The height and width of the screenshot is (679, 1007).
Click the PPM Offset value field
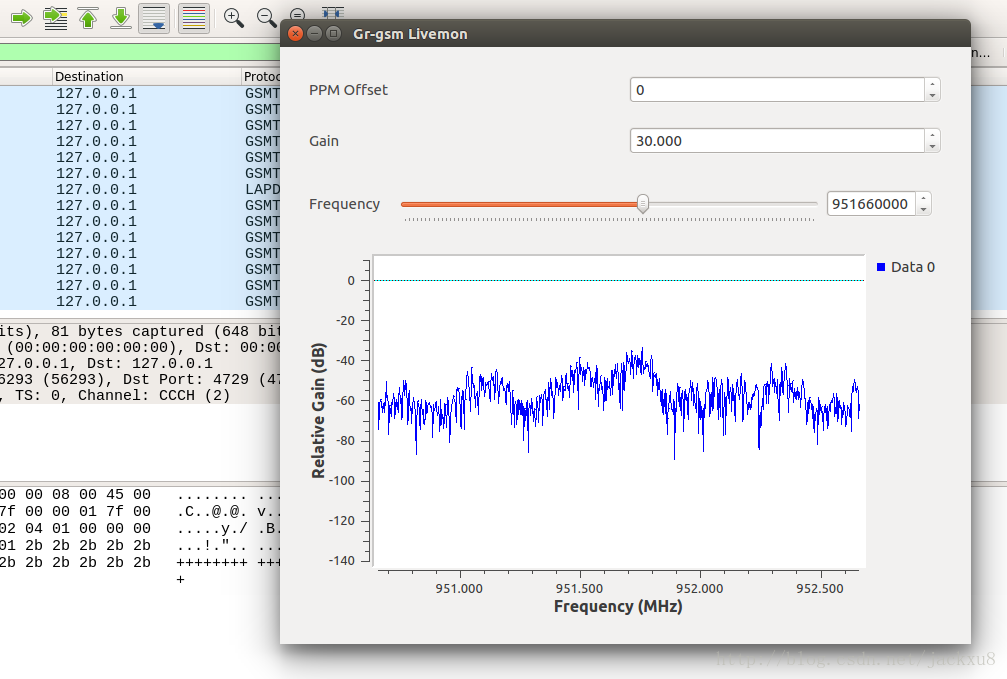coord(777,90)
